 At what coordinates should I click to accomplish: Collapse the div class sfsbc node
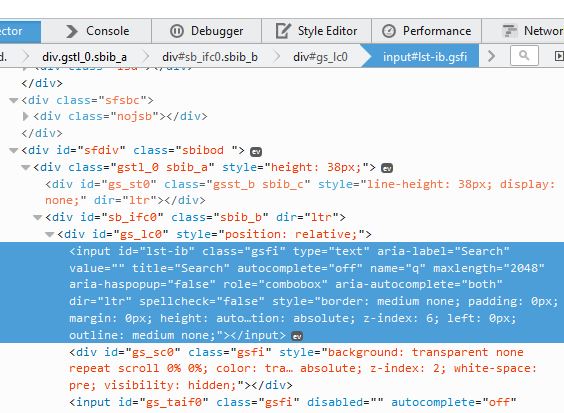tap(14, 100)
